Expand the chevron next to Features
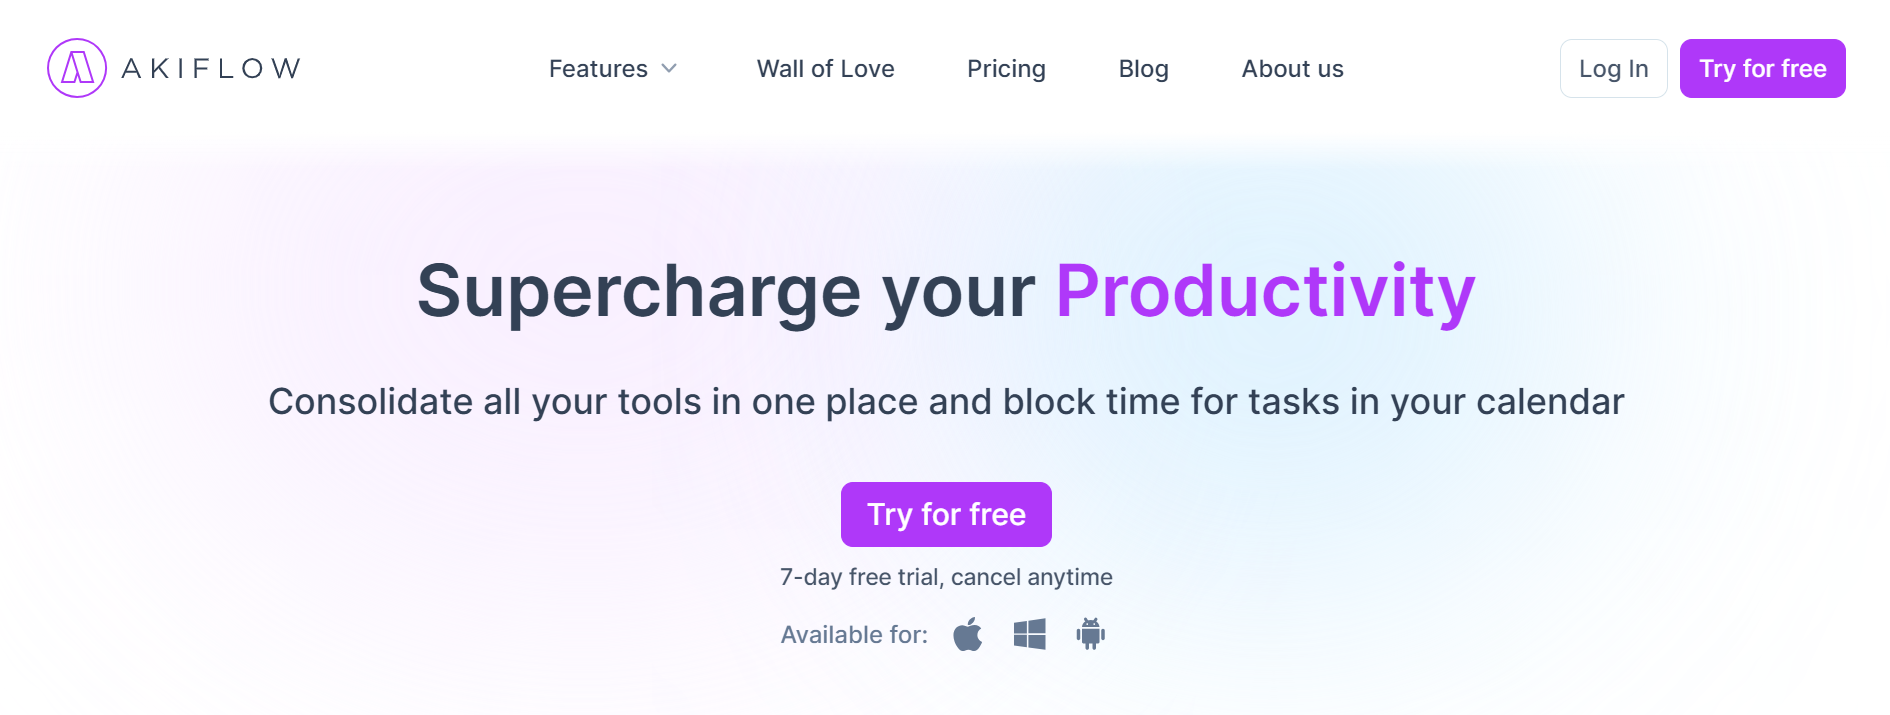This screenshot has width=1890, height=715. pos(670,69)
